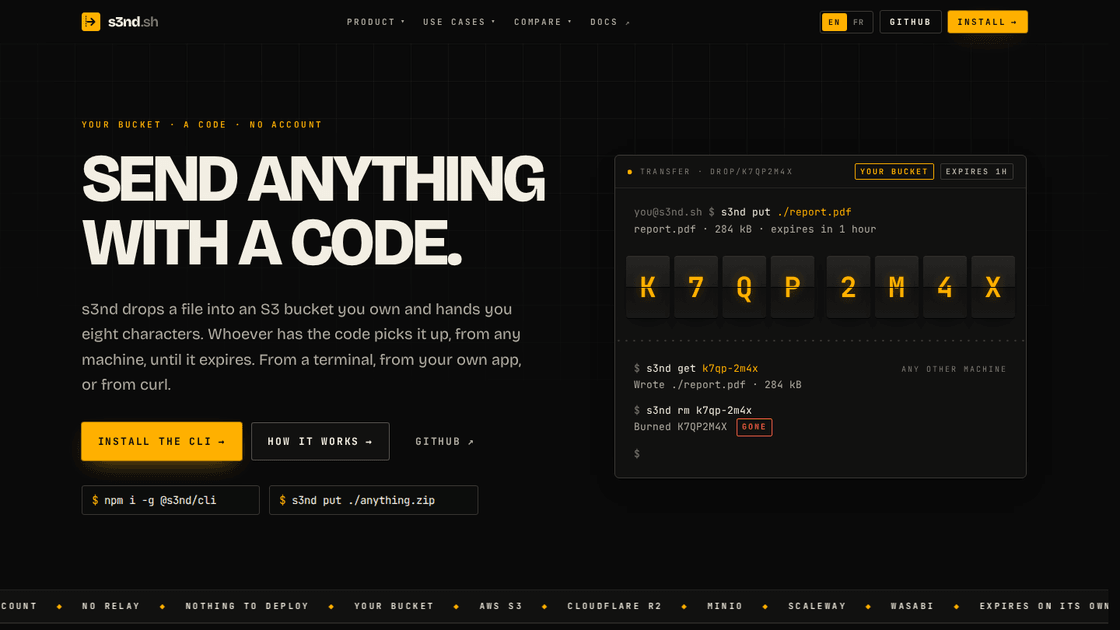Click the Your Bucket badge
Viewport: 1120px width, 630px height.
click(894, 171)
